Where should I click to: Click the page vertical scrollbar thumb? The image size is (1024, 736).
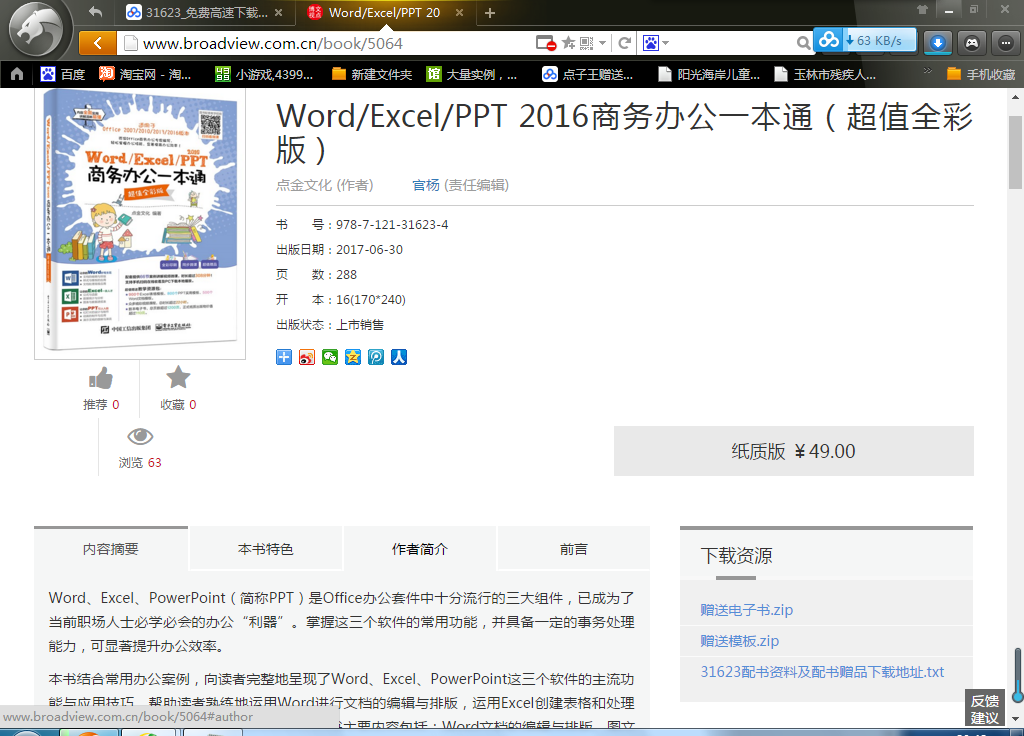(x=1015, y=152)
